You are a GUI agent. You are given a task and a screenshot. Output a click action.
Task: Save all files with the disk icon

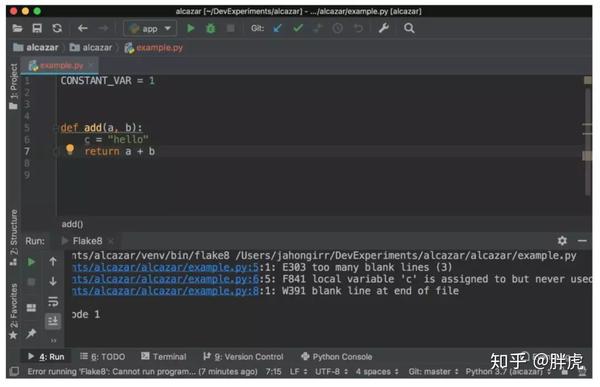pyautogui.click(x=37, y=28)
